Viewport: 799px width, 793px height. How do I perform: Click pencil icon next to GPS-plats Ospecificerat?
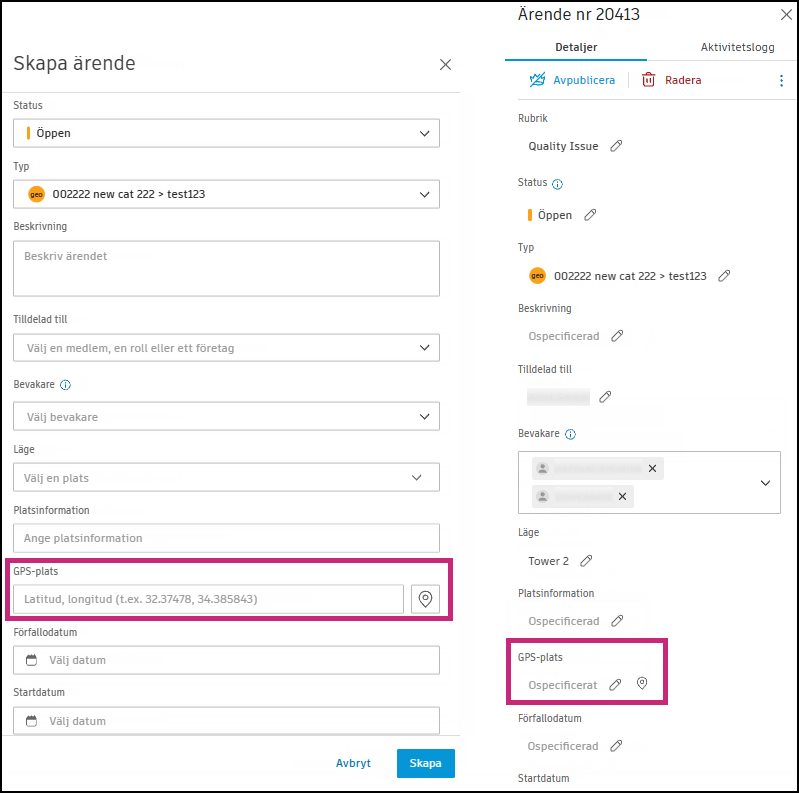click(x=615, y=685)
